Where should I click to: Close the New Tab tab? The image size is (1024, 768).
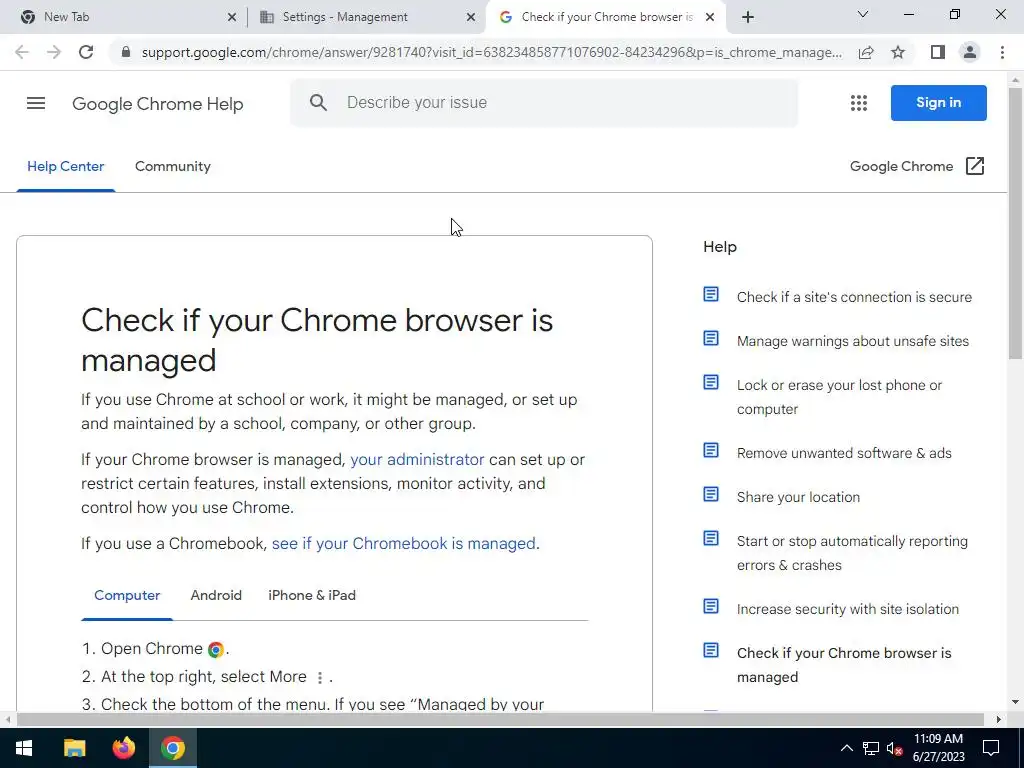pyautogui.click(x=232, y=18)
